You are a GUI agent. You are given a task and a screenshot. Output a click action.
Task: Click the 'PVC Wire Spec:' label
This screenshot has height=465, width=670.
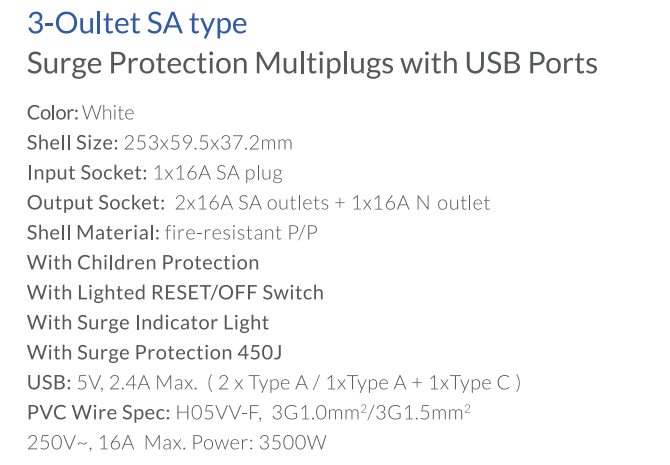99,412
